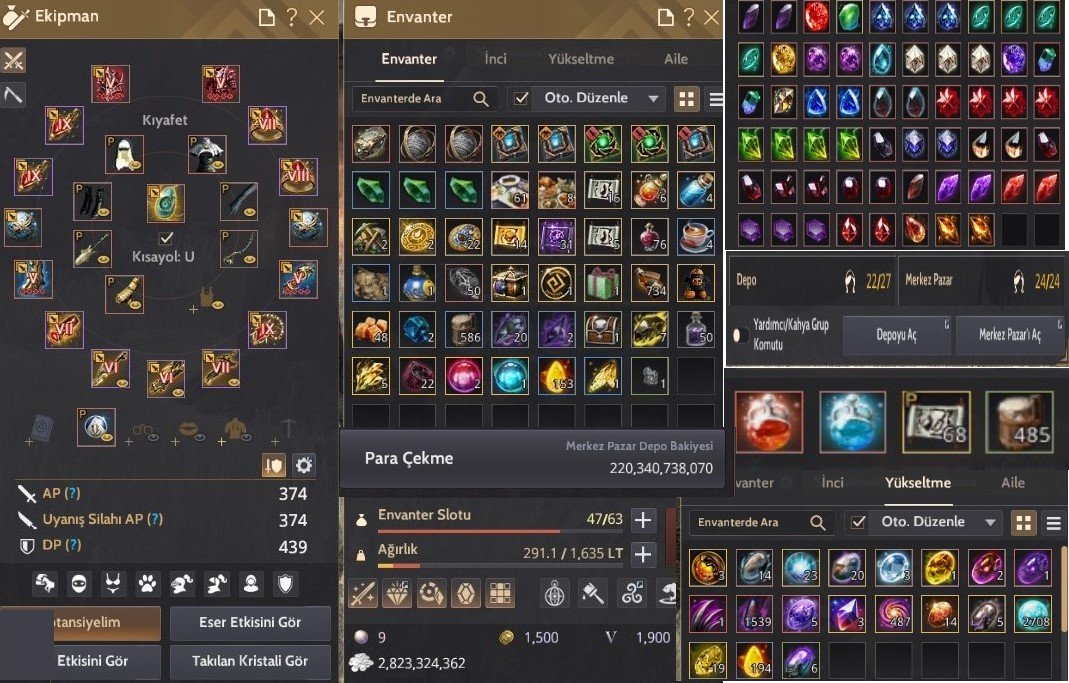Click the gift box item in inventory

pyautogui.click(x=603, y=282)
